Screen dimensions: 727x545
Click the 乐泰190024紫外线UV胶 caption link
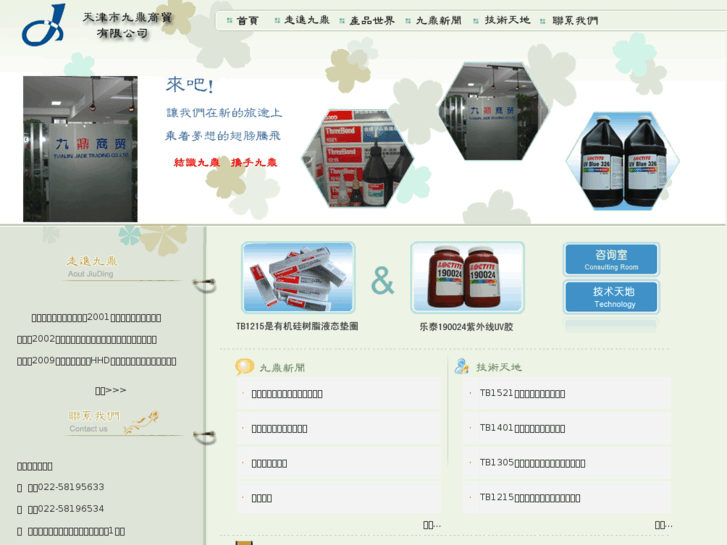click(x=466, y=327)
